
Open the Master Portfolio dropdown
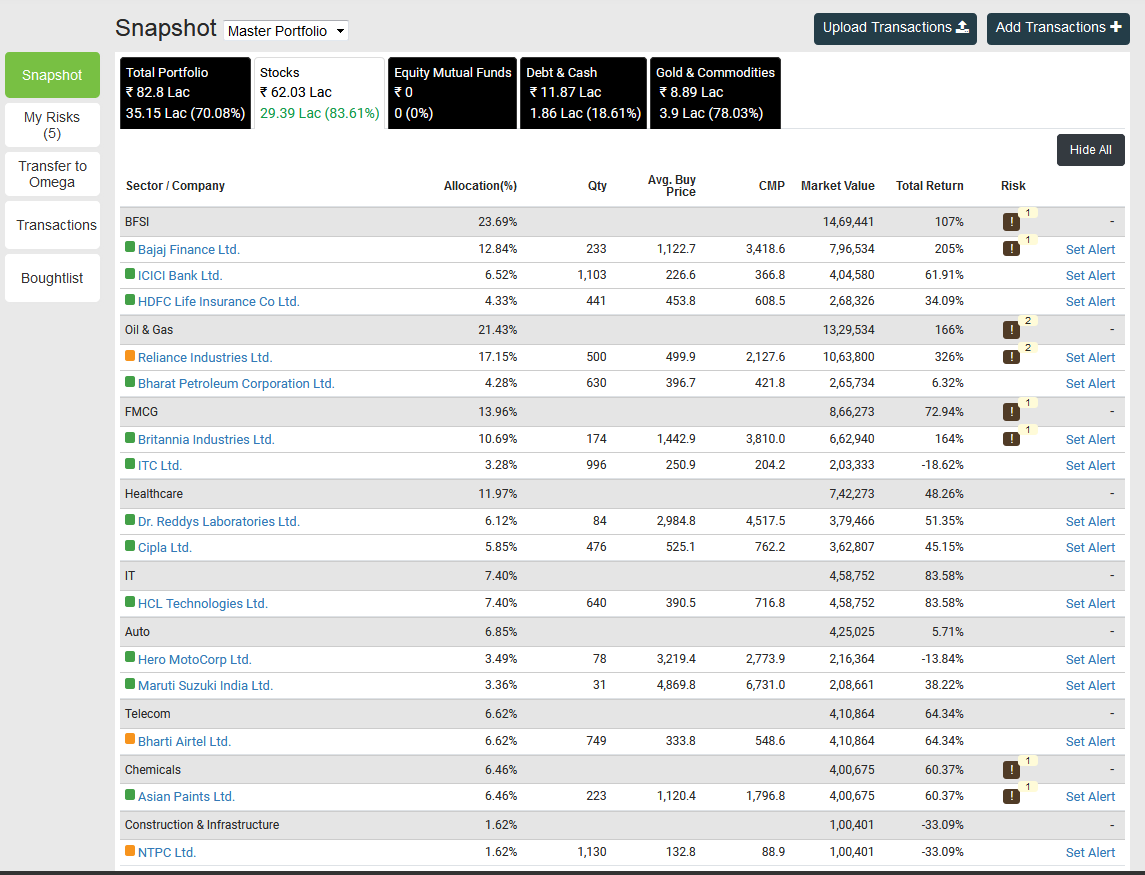pos(286,31)
